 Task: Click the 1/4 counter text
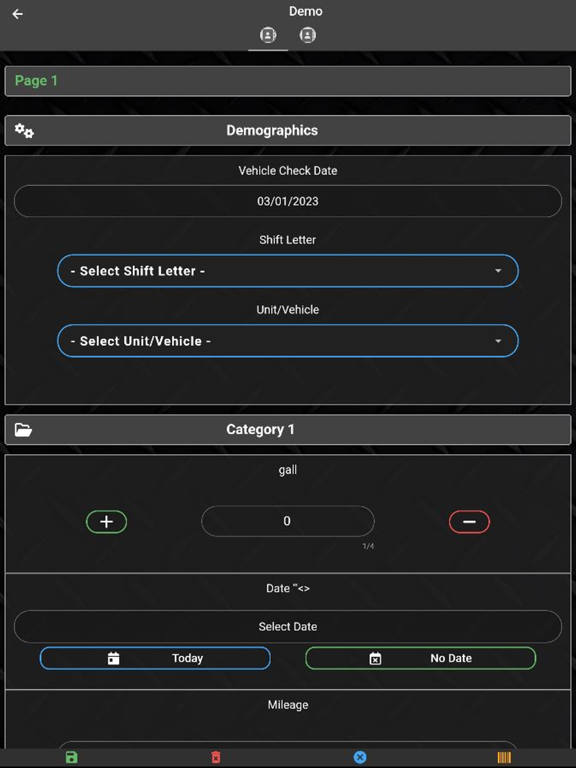pyautogui.click(x=368, y=546)
